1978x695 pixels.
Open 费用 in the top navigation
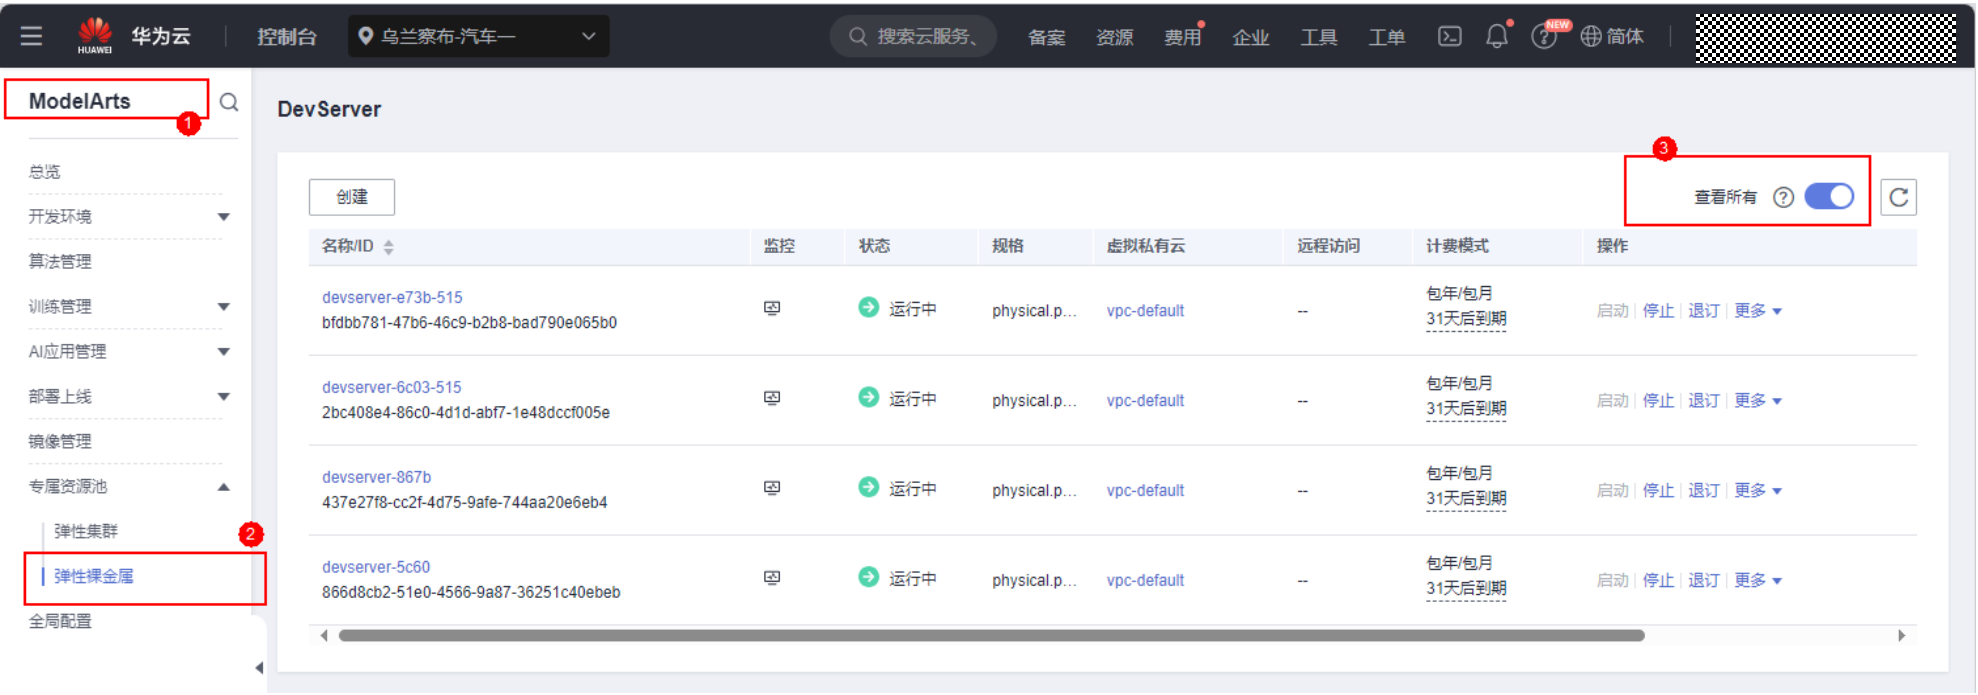[x=1182, y=37]
